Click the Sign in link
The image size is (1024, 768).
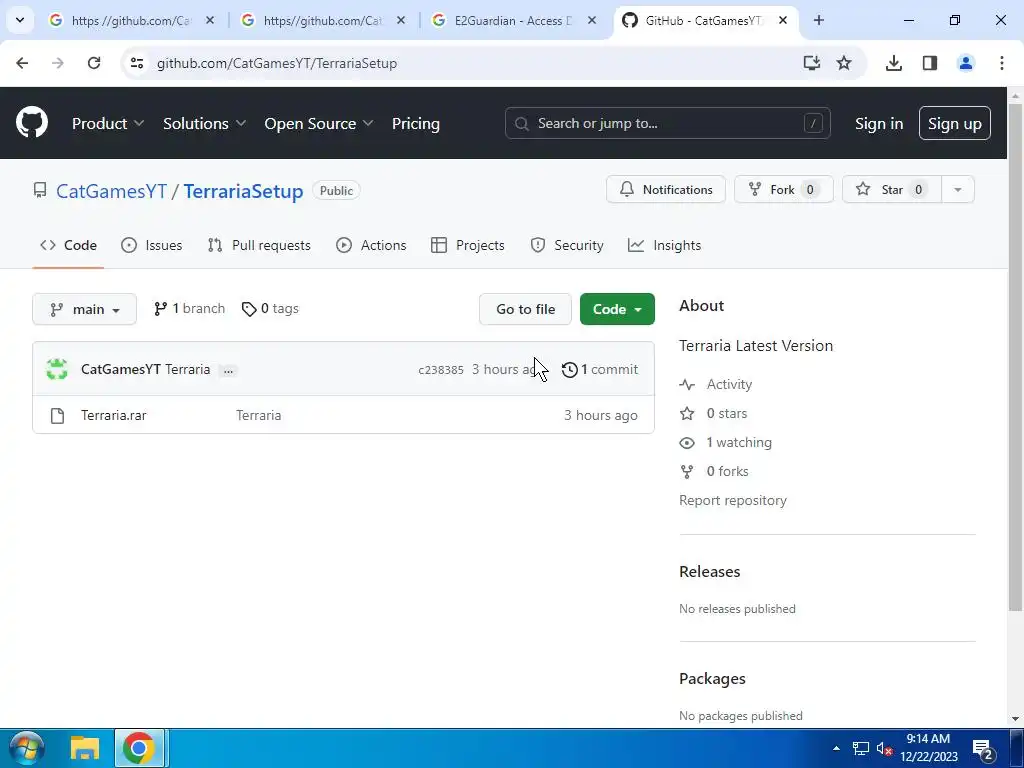[878, 123]
